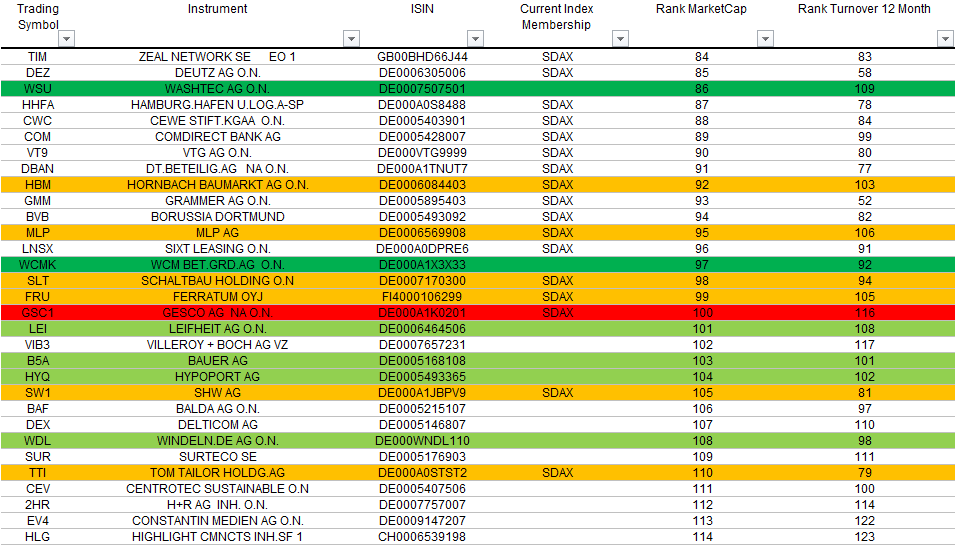Select ISIN DE000WNDL110

pyautogui.click(x=422, y=441)
